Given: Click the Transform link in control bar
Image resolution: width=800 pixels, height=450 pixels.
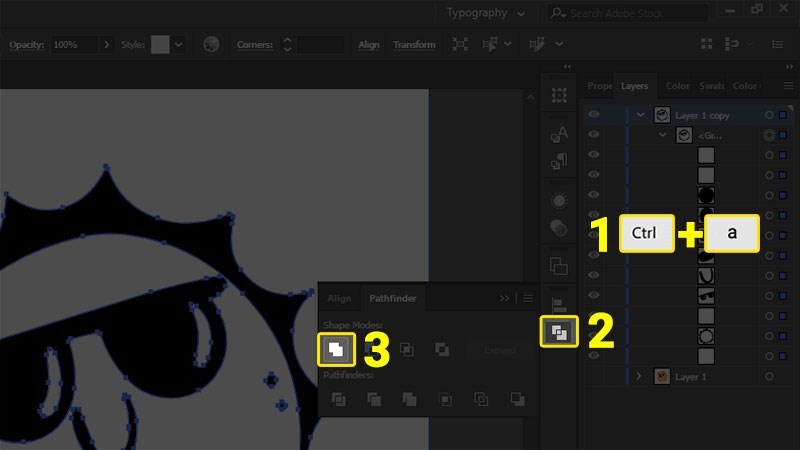Looking at the screenshot, I should [414, 45].
